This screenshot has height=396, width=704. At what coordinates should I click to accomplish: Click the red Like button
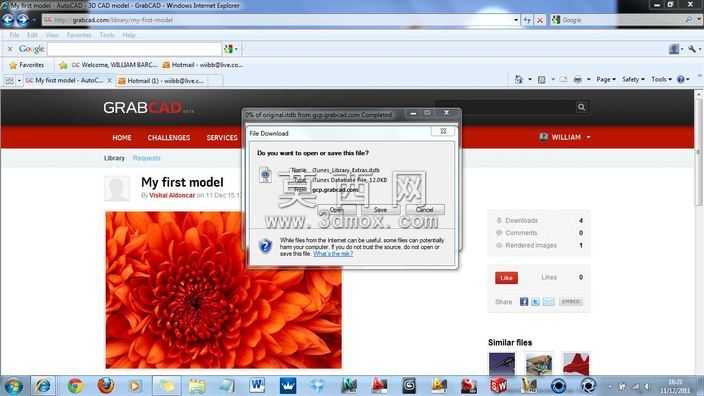click(506, 278)
